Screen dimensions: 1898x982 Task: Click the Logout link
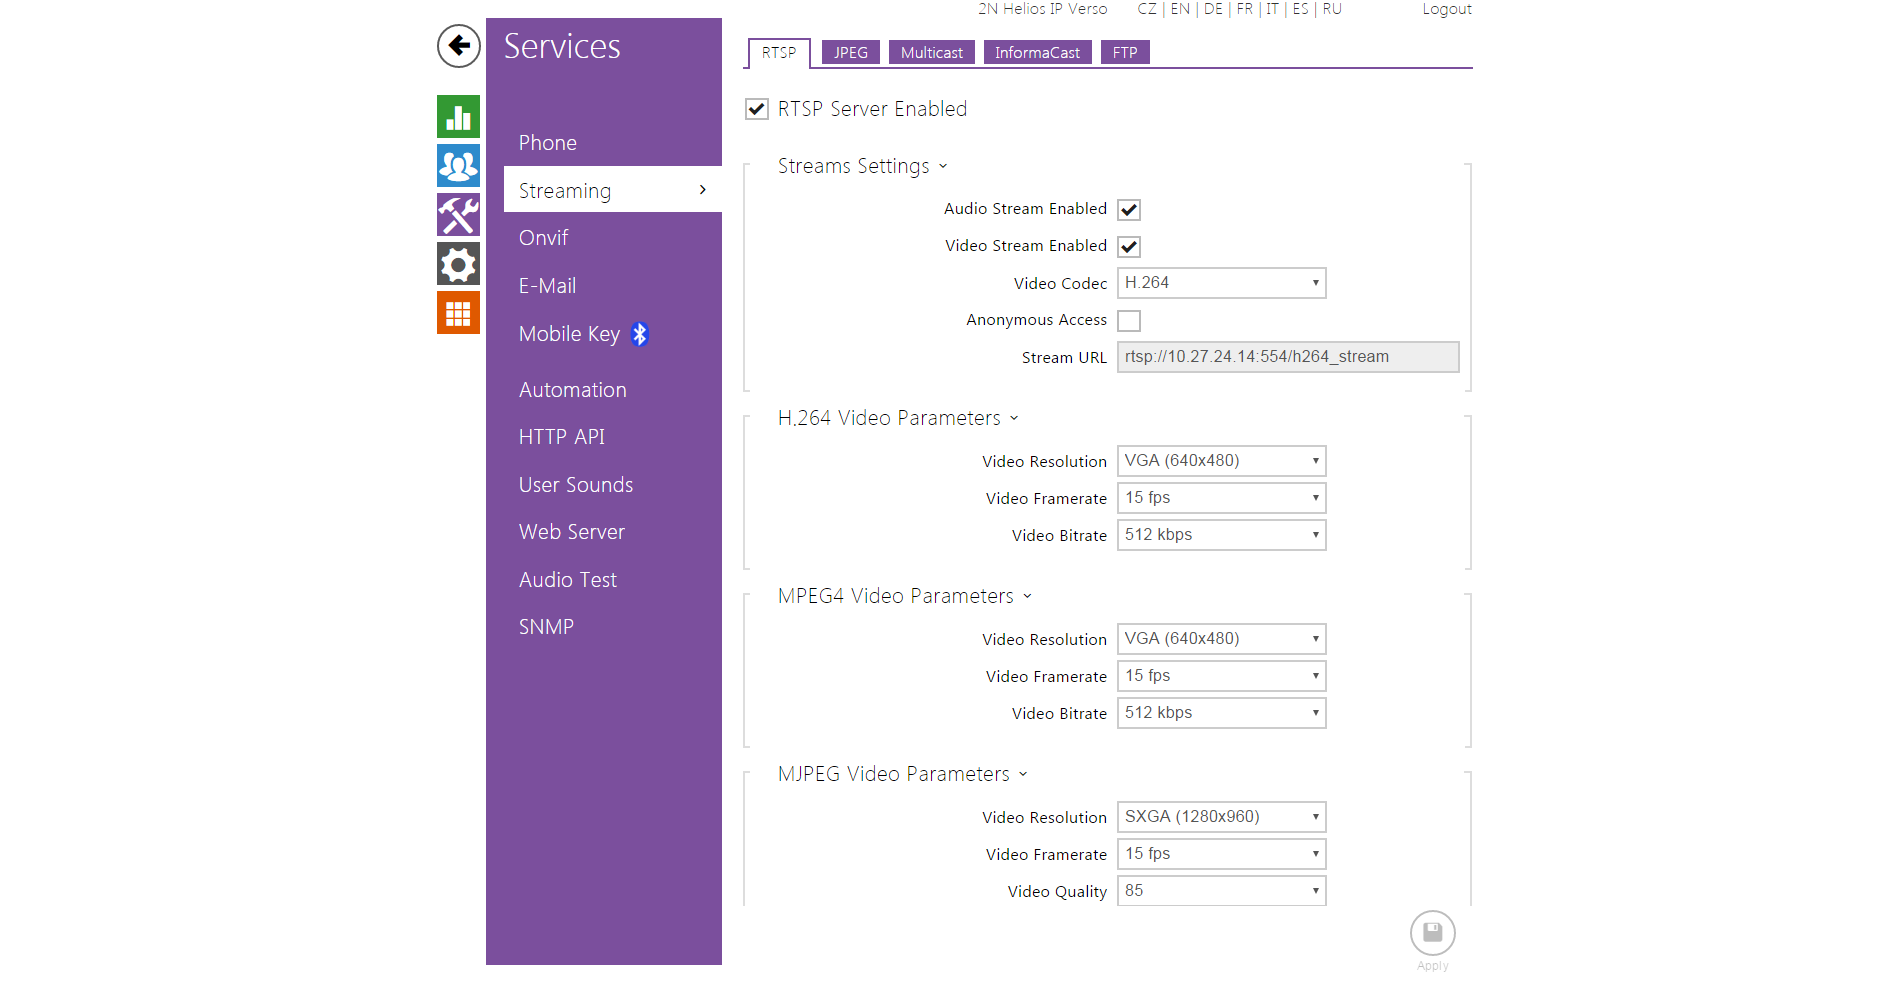click(x=1446, y=9)
